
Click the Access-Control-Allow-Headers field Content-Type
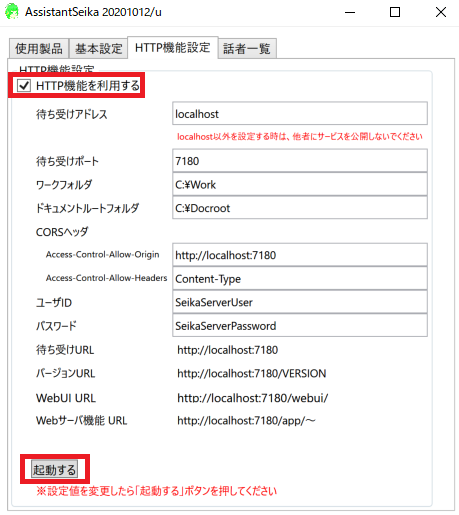300,278
